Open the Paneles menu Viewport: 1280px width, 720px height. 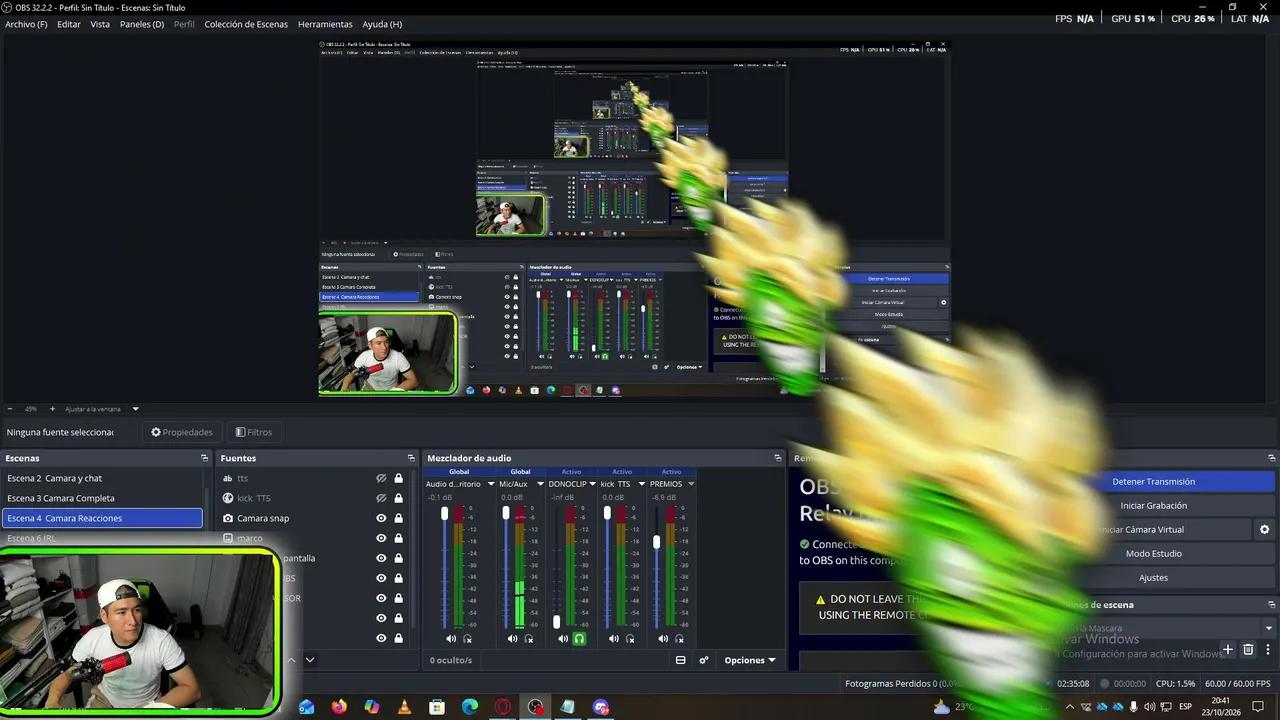point(142,24)
